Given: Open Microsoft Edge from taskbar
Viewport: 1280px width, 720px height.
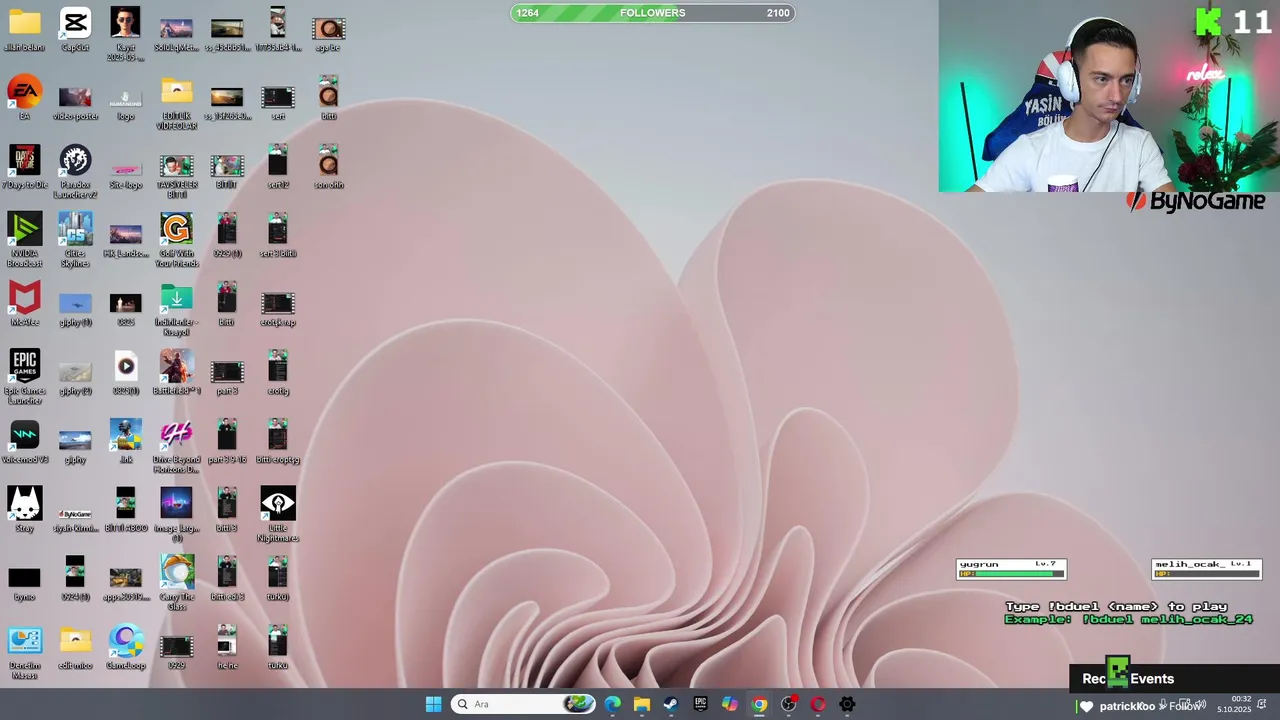Looking at the screenshot, I should click(x=612, y=704).
